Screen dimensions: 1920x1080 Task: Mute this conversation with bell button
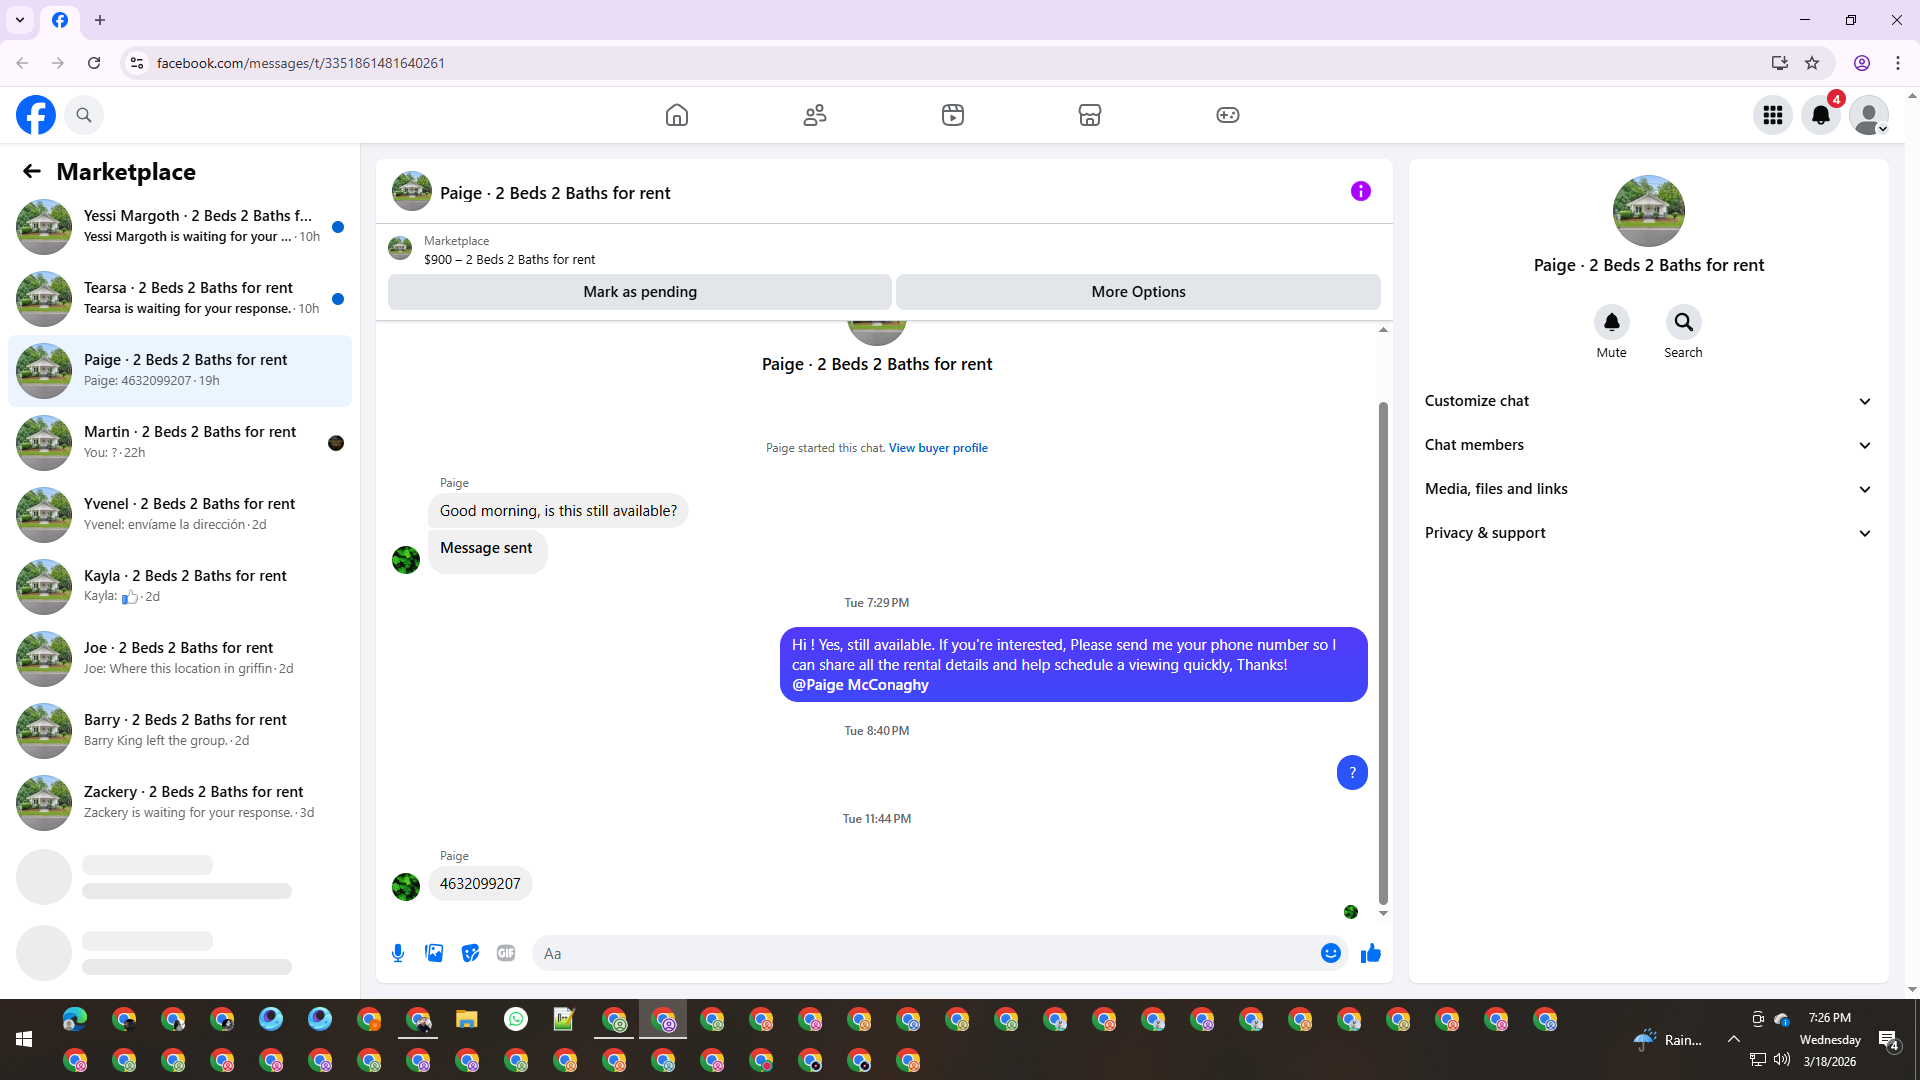tap(1611, 322)
